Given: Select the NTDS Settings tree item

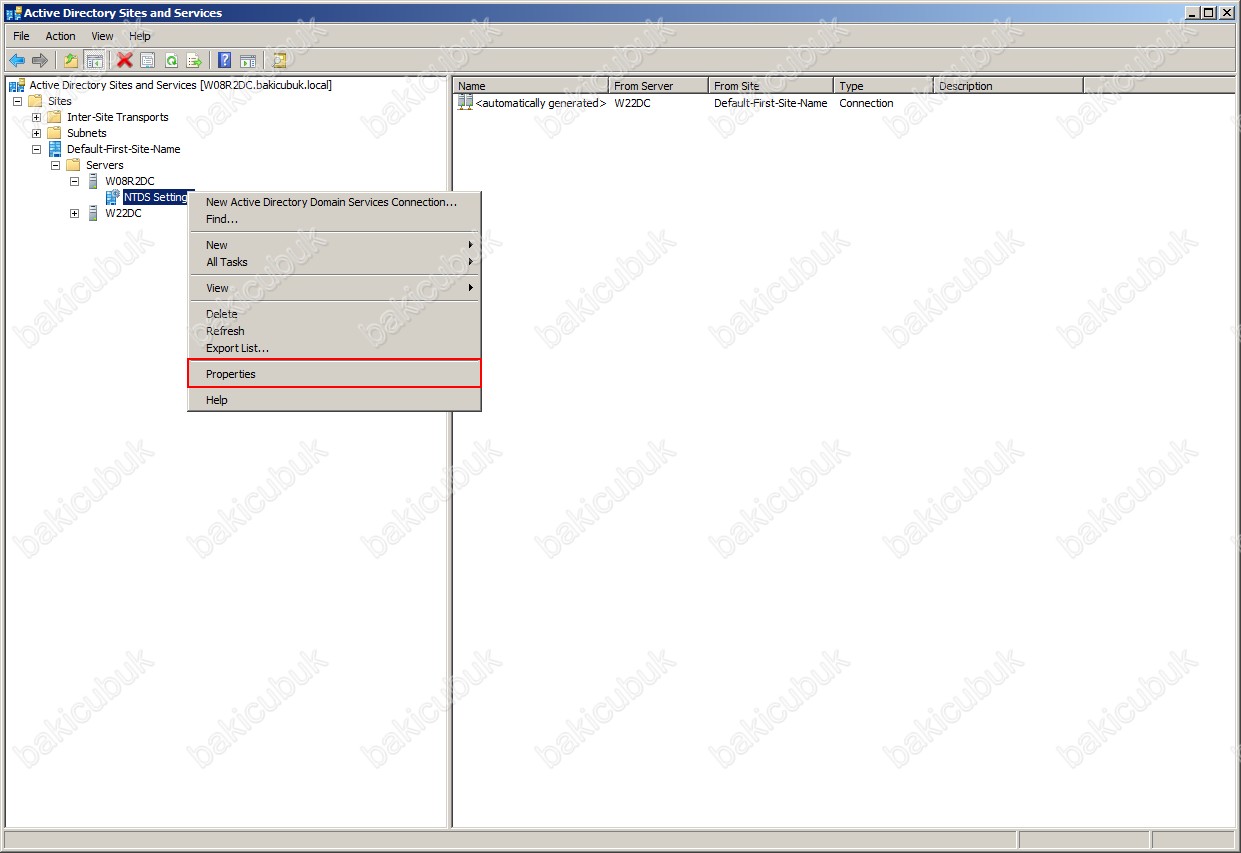Looking at the screenshot, I should 155,197.
